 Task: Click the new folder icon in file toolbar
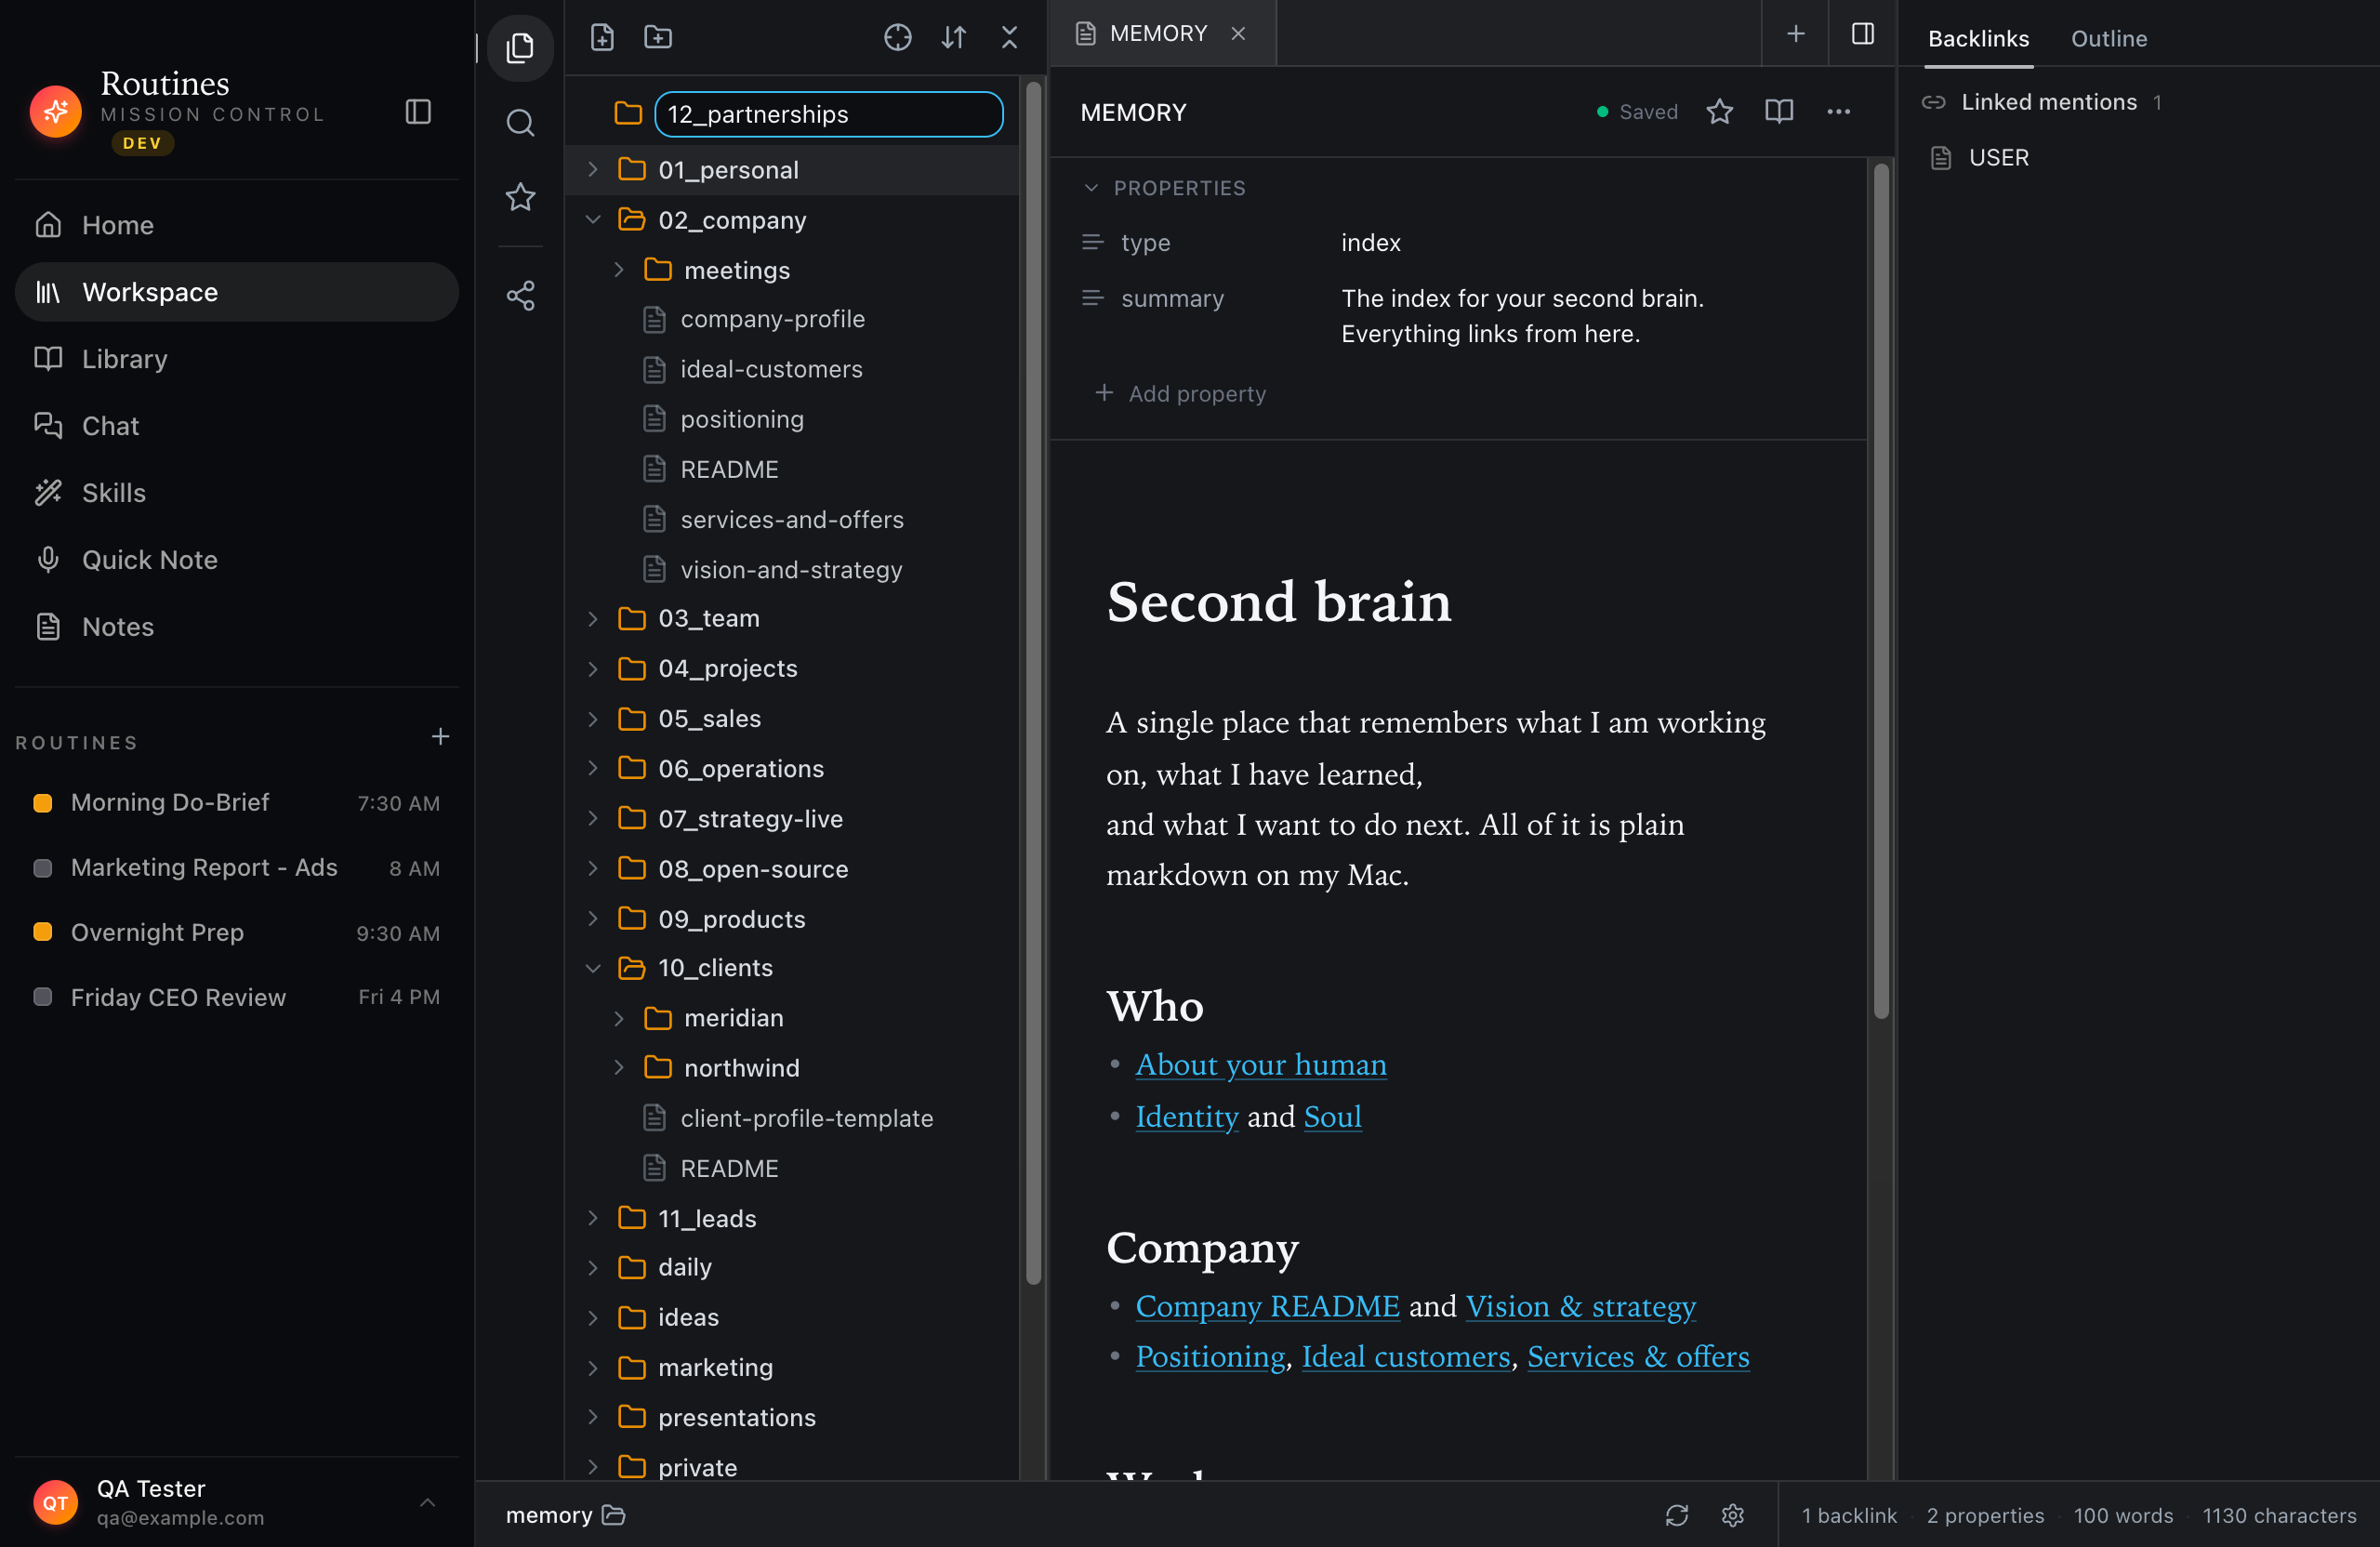coord(658,37)
